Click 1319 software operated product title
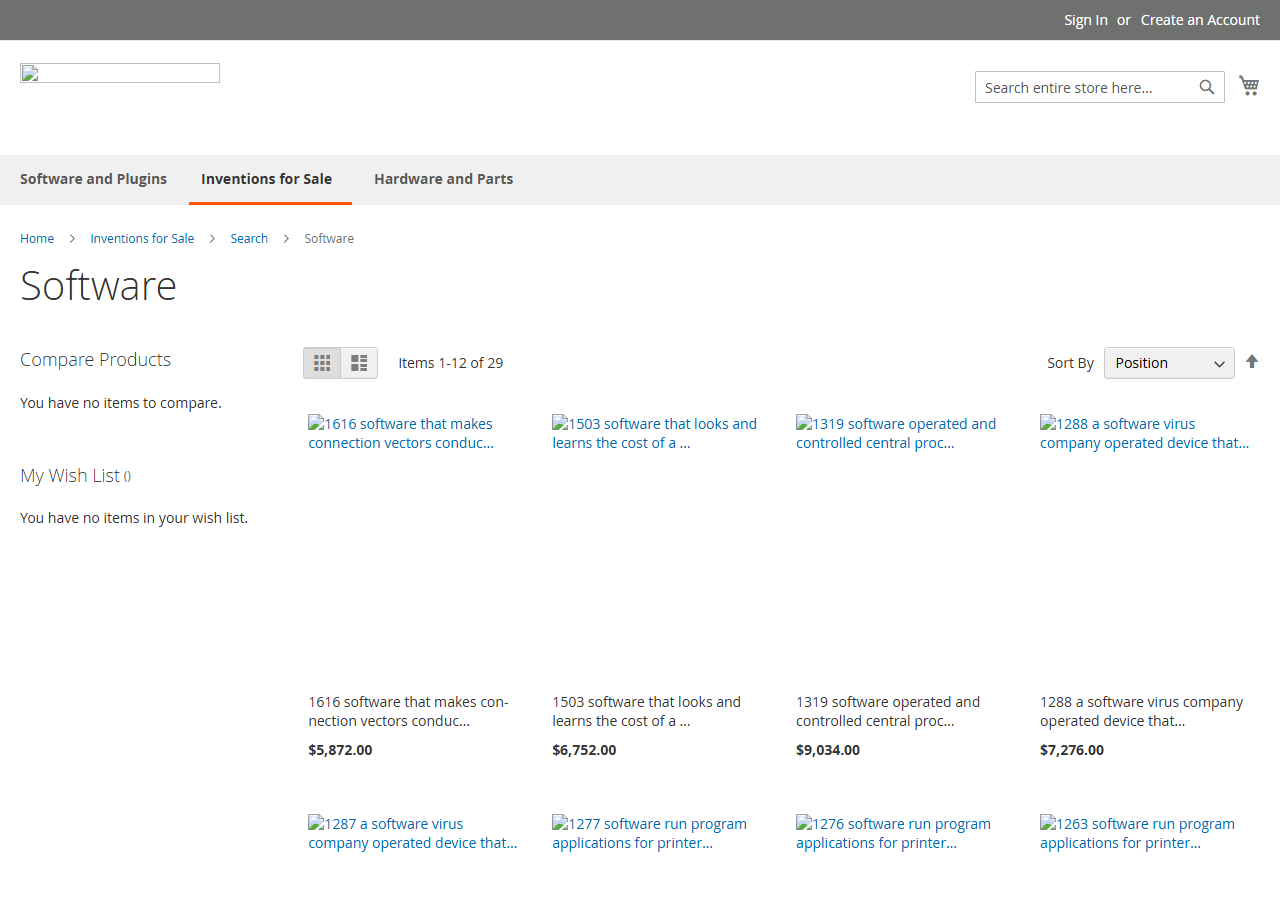The width and height of the screenshot is (1280, 900). click(x=888, y=711)
